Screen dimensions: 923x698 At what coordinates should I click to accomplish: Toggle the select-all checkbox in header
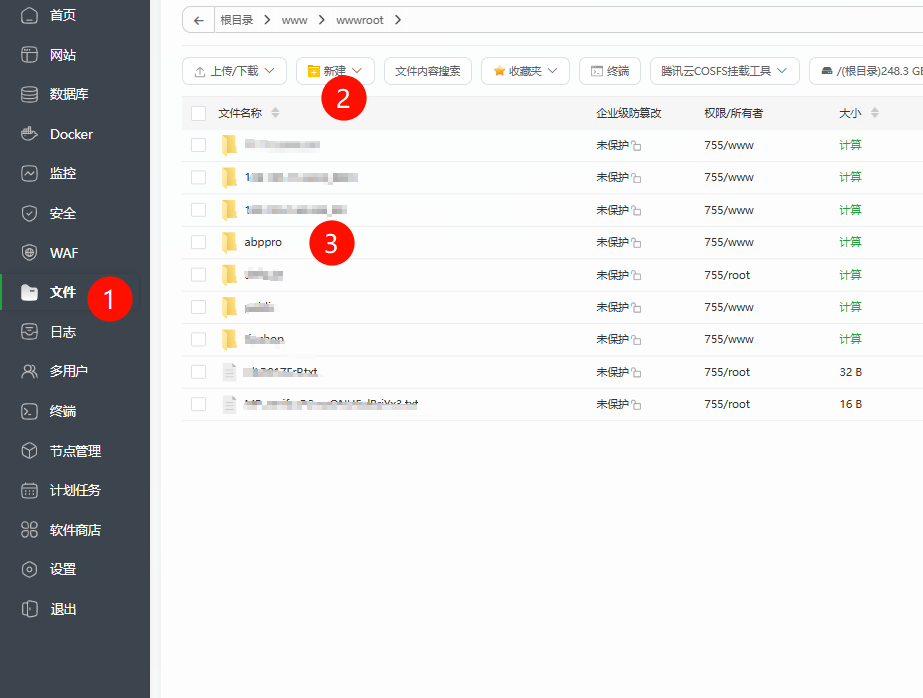(x=198, y=113)
